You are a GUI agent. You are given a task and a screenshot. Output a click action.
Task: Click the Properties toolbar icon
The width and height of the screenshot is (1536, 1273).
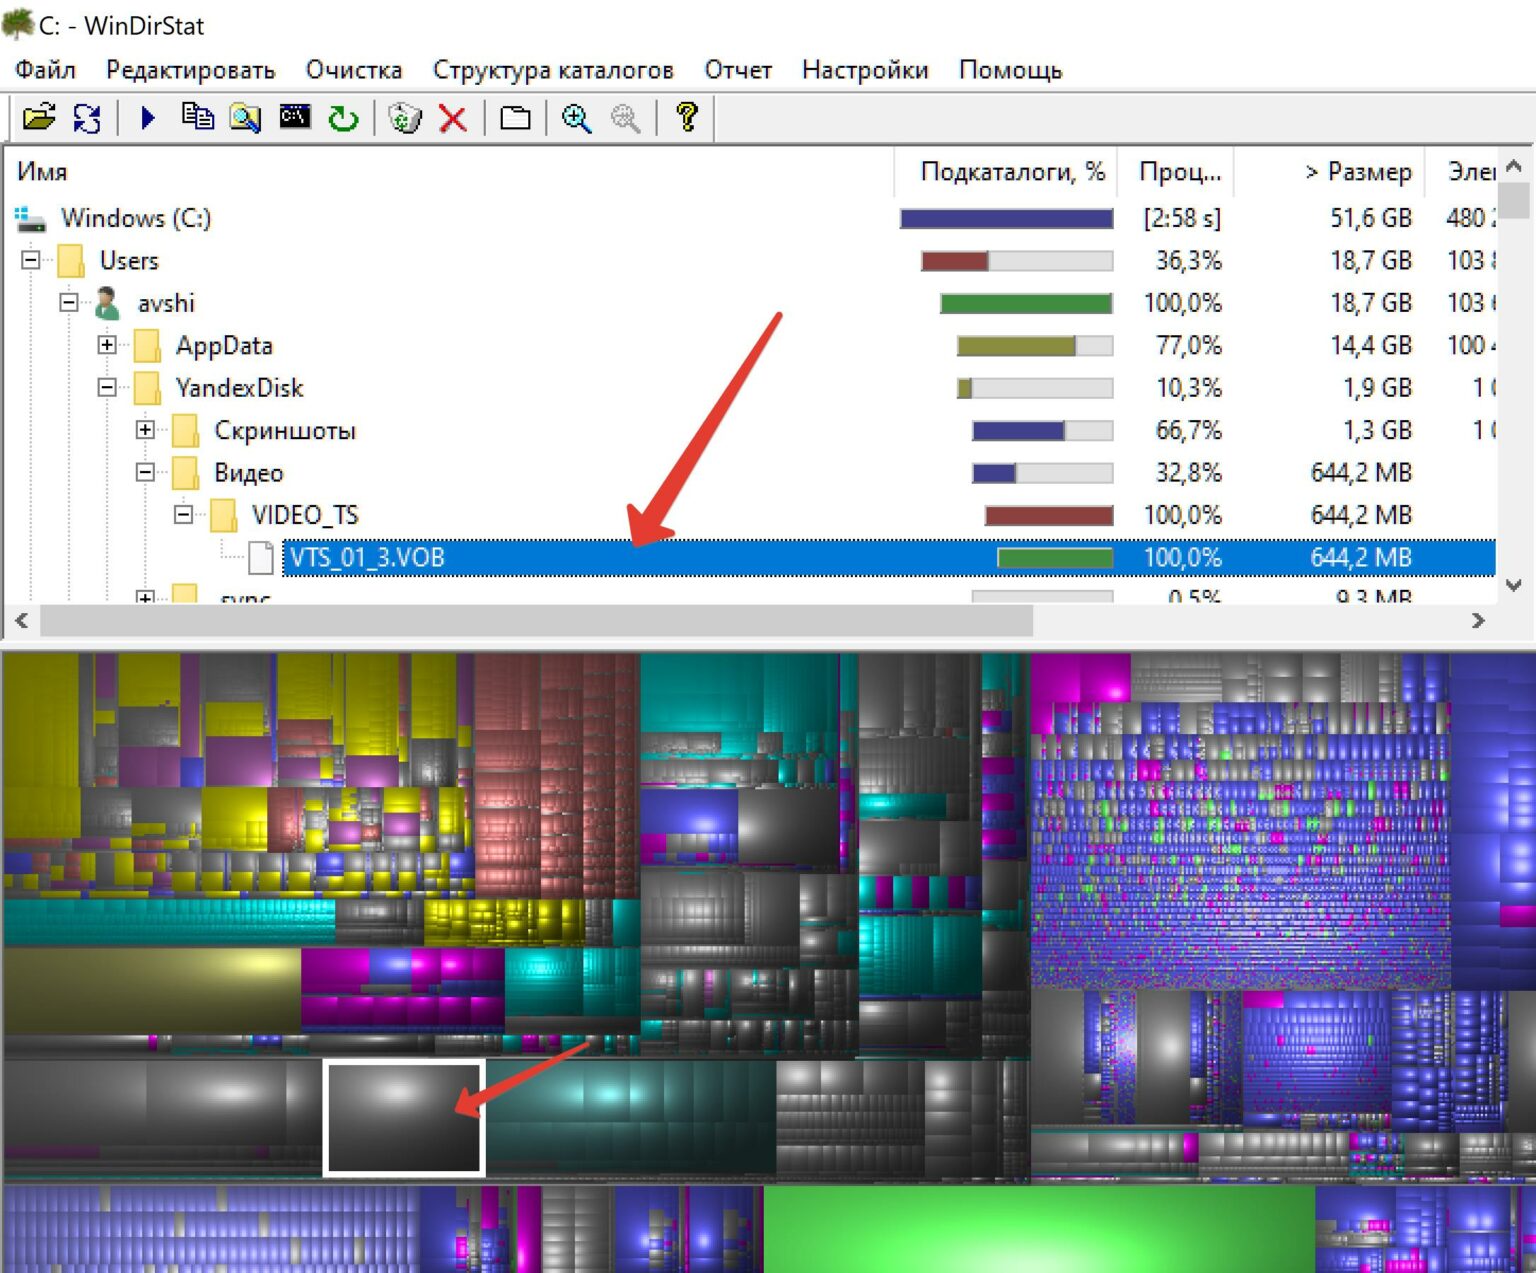click(515, 118)
